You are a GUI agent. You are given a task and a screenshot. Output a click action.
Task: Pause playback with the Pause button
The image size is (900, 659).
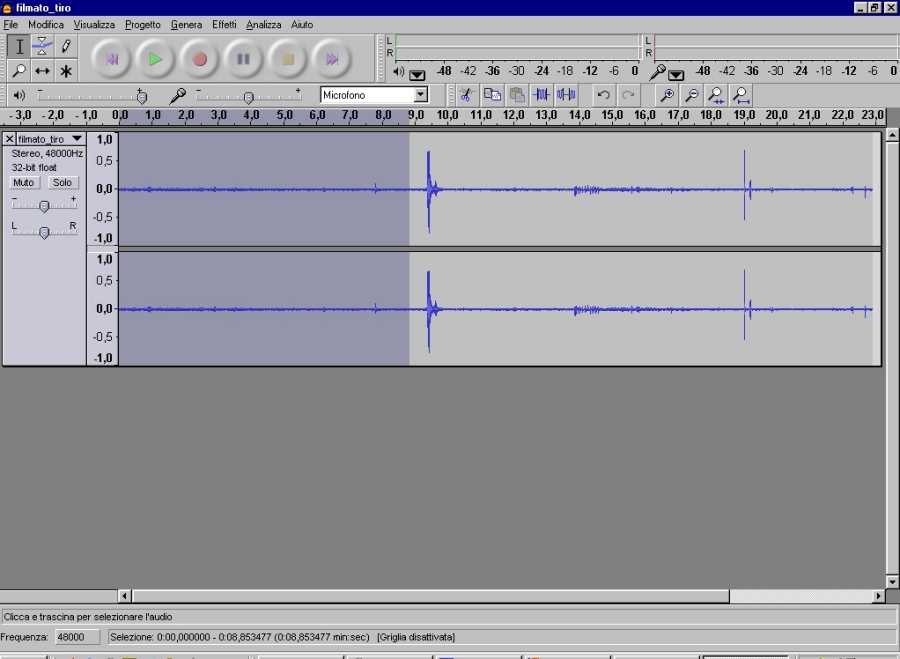[243, 59]
